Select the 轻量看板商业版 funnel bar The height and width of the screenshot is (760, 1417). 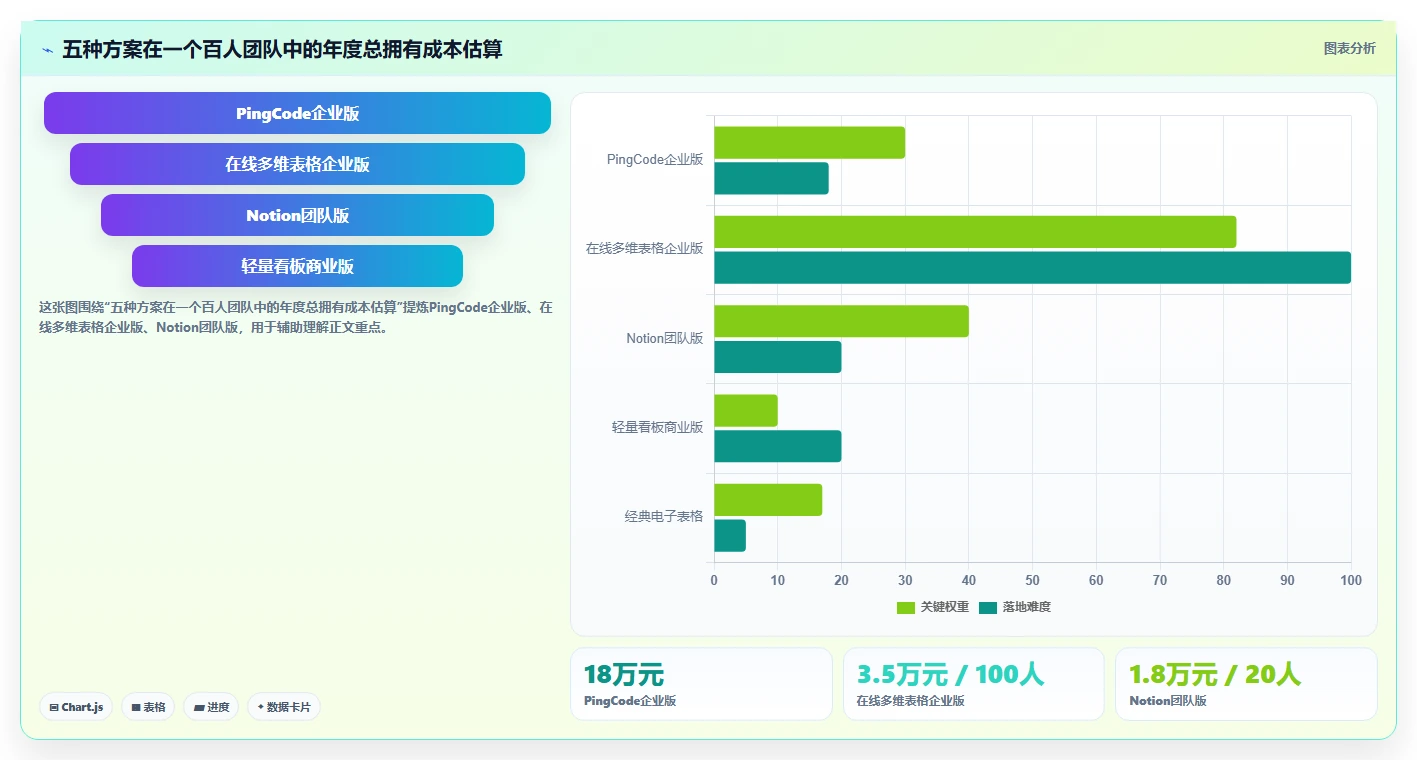(x=297, y=266)
